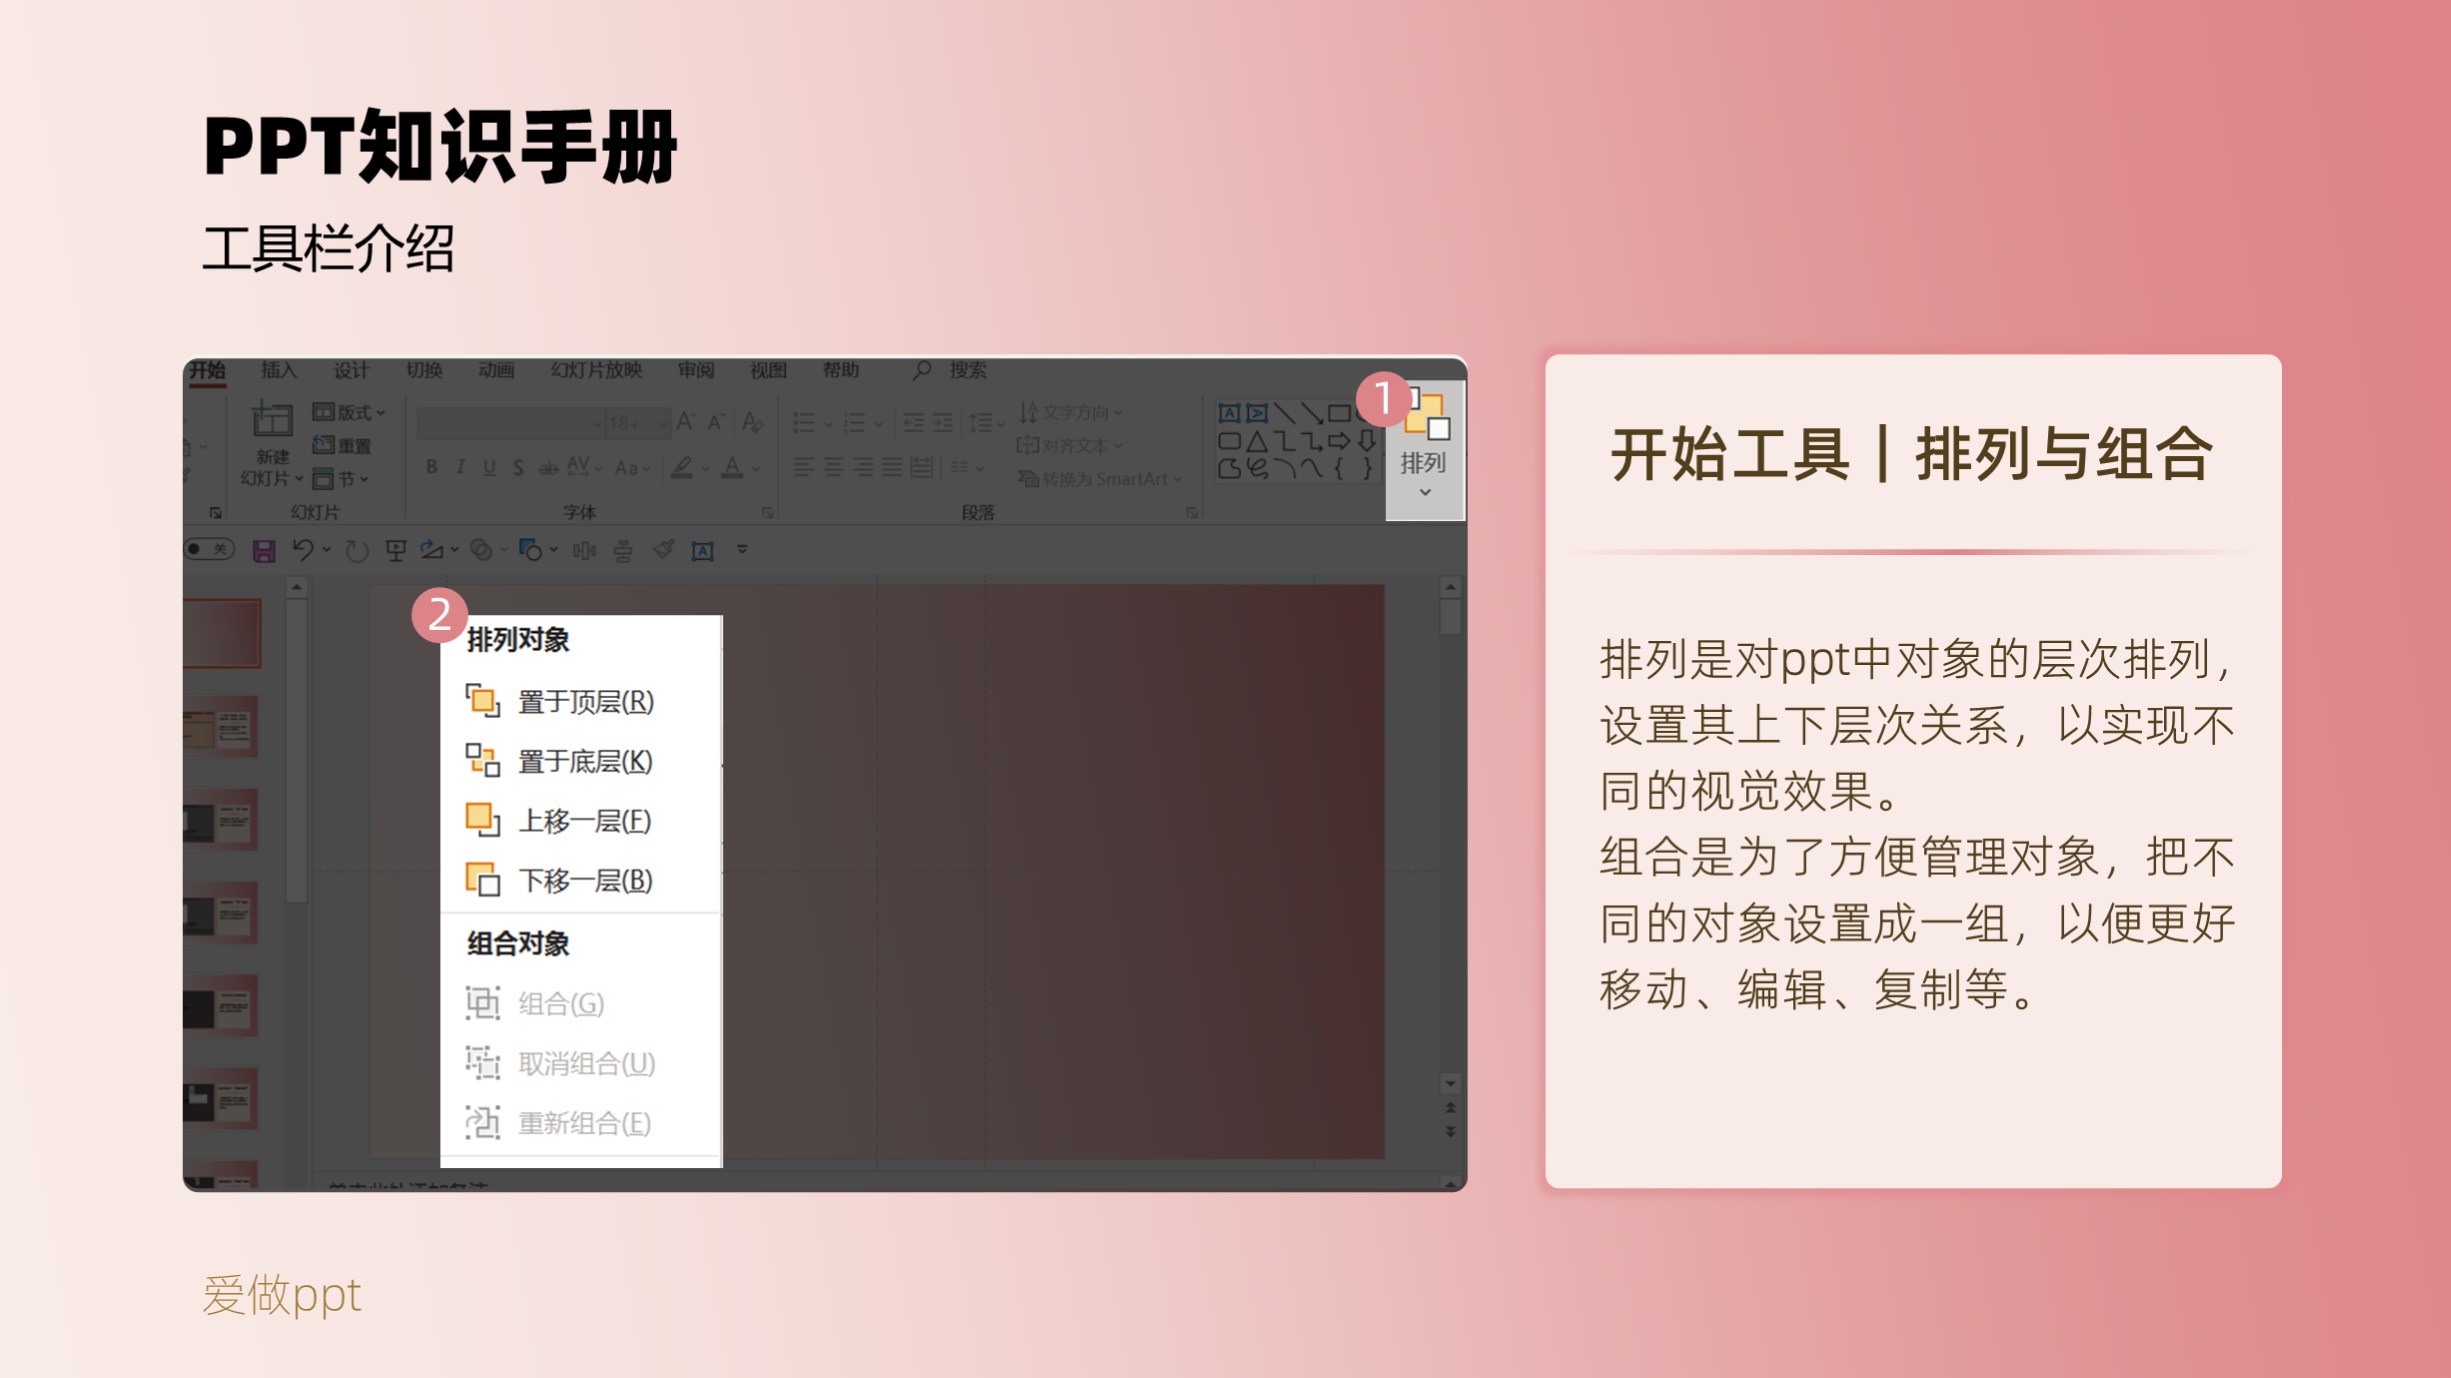Open the font color picker
This screenshot has width=2451, height=1378.
[731, 469]
